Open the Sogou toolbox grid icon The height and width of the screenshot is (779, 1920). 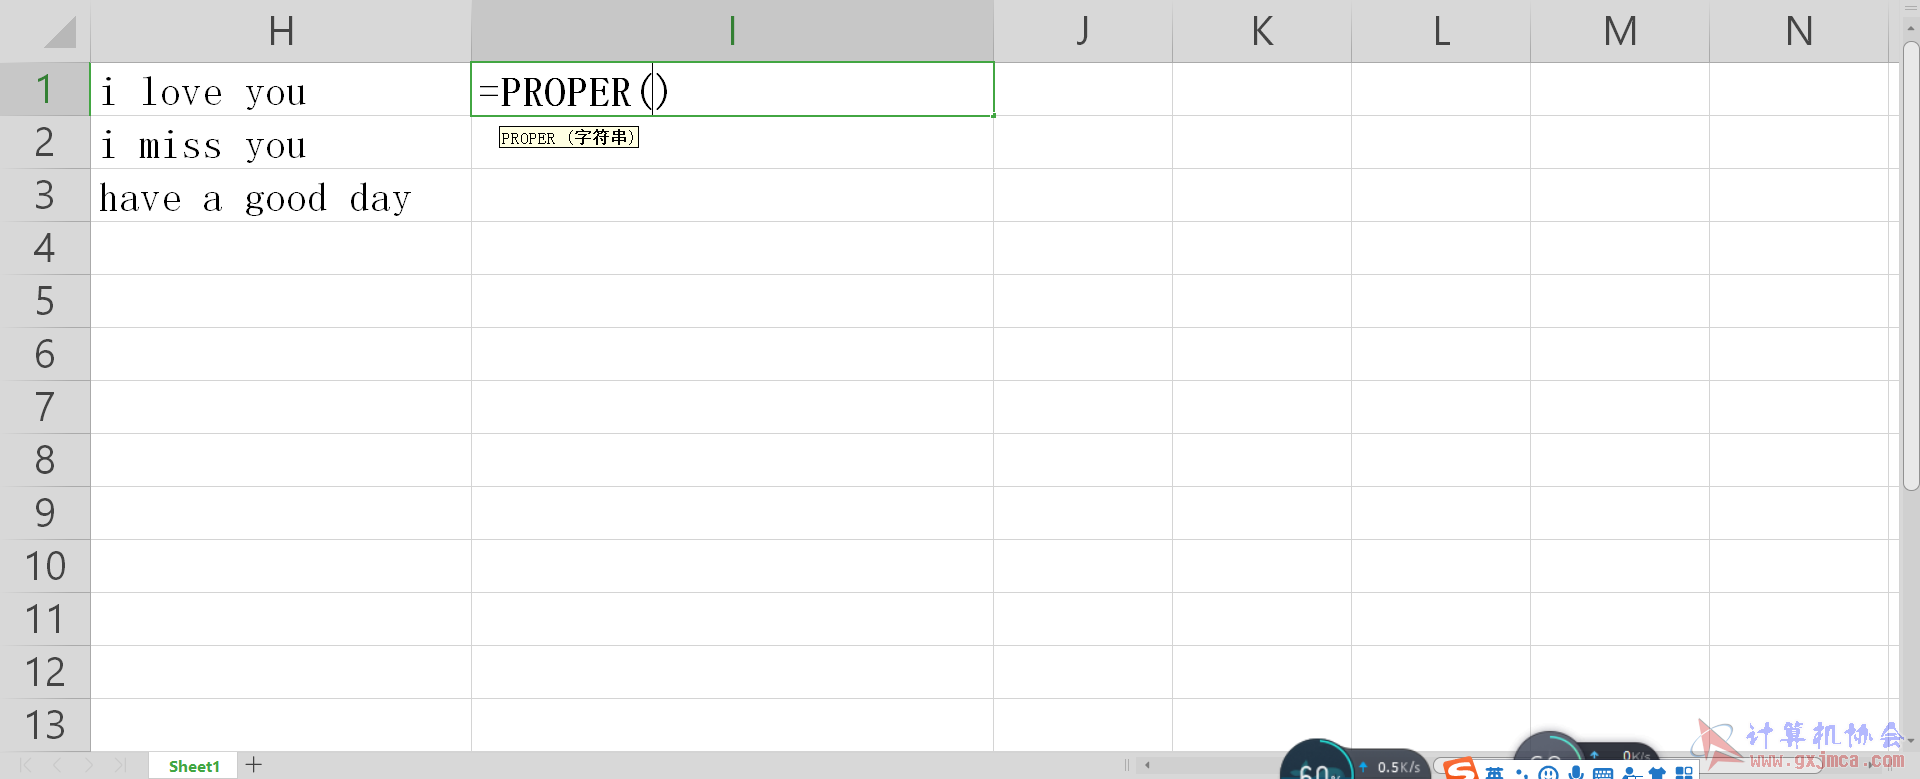[x=1684, y=773]
